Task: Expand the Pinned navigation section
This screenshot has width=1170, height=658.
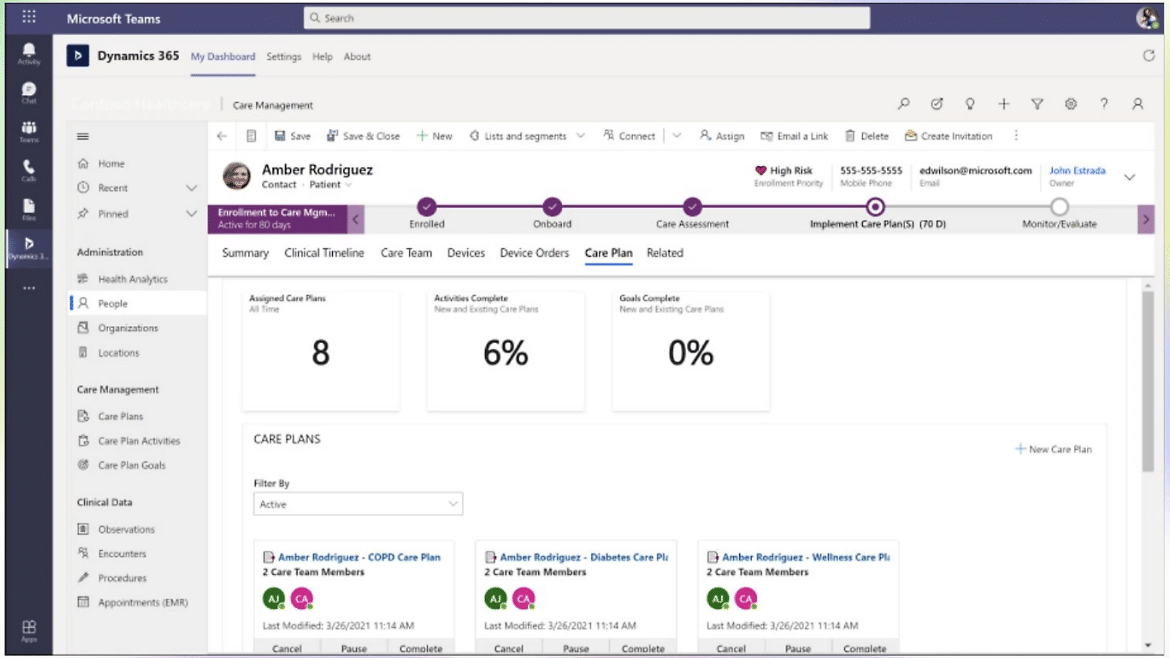Action: tap(191, 214)
